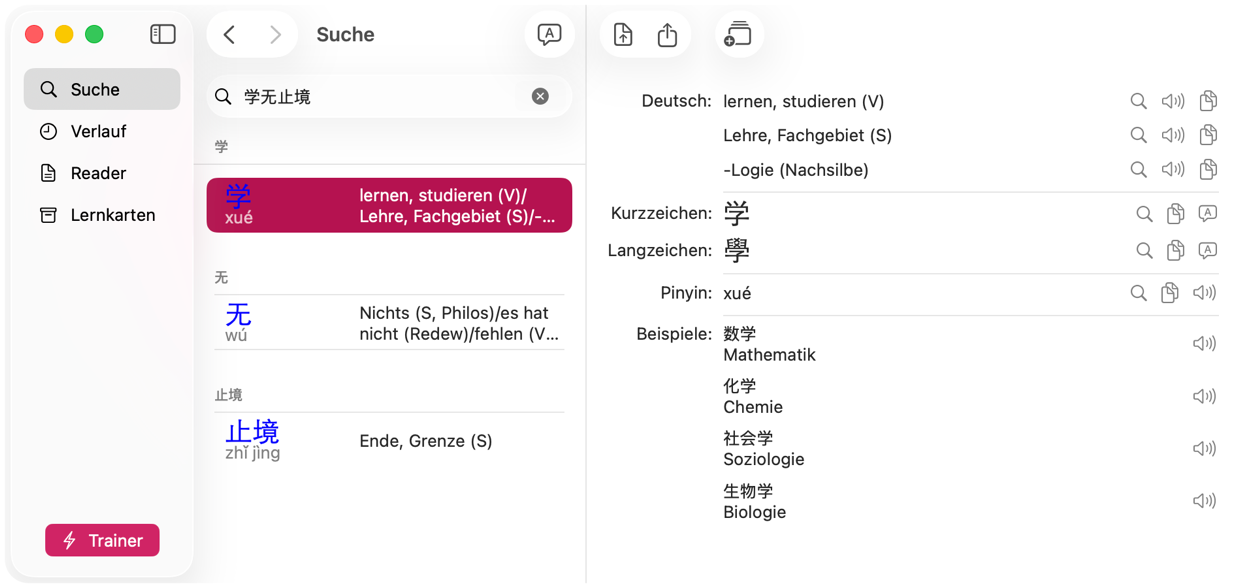Open Reader in the sidebar
Screen dimensions: 1240x588
102,173
